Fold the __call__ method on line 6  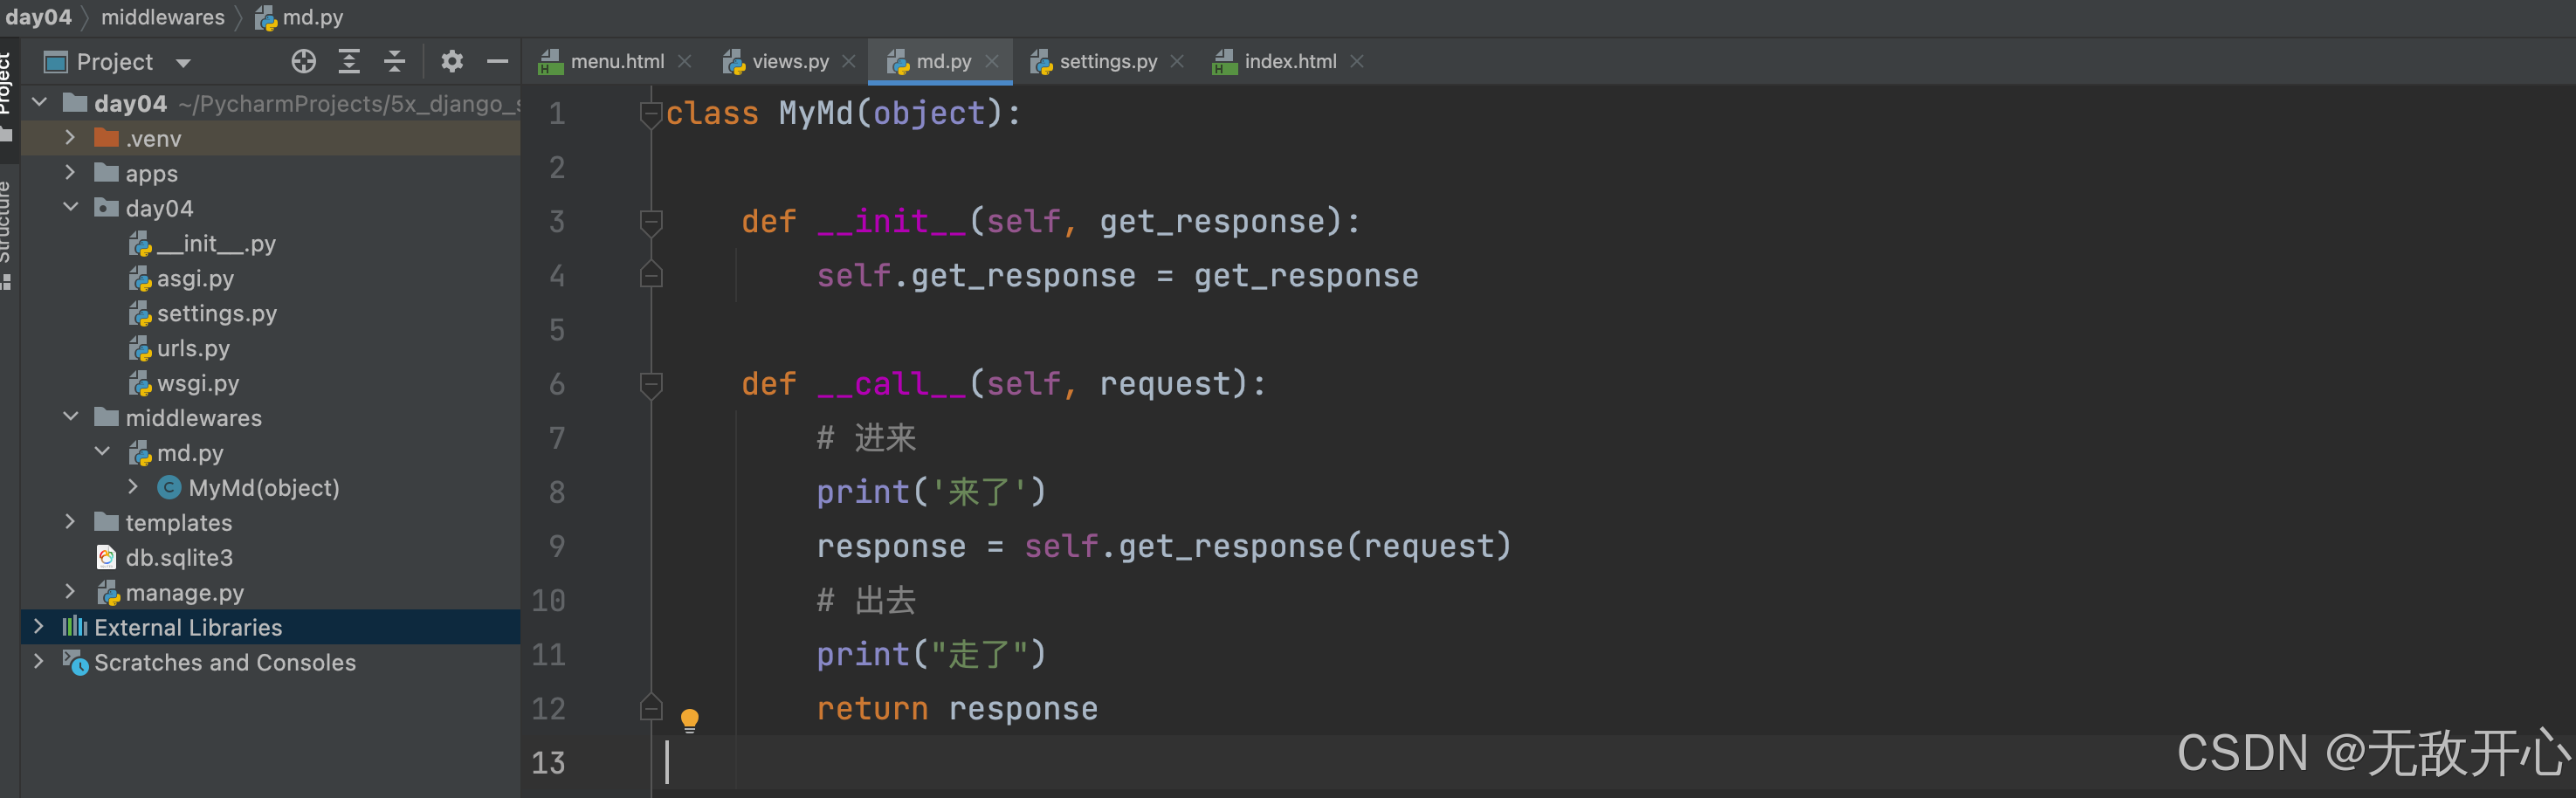coord(651,384)
